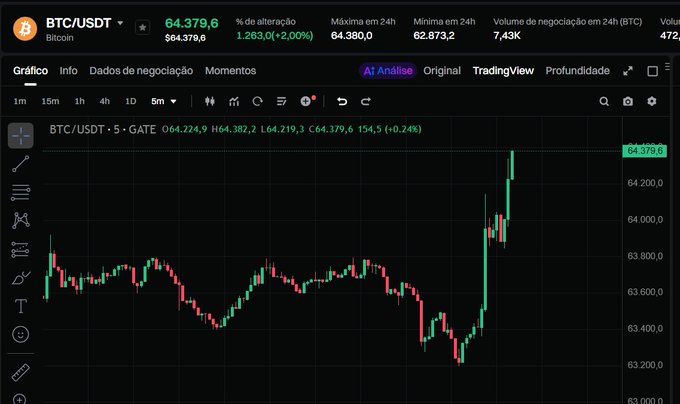
Task: Select the 4h timeframe
Action: pos(105,101)
